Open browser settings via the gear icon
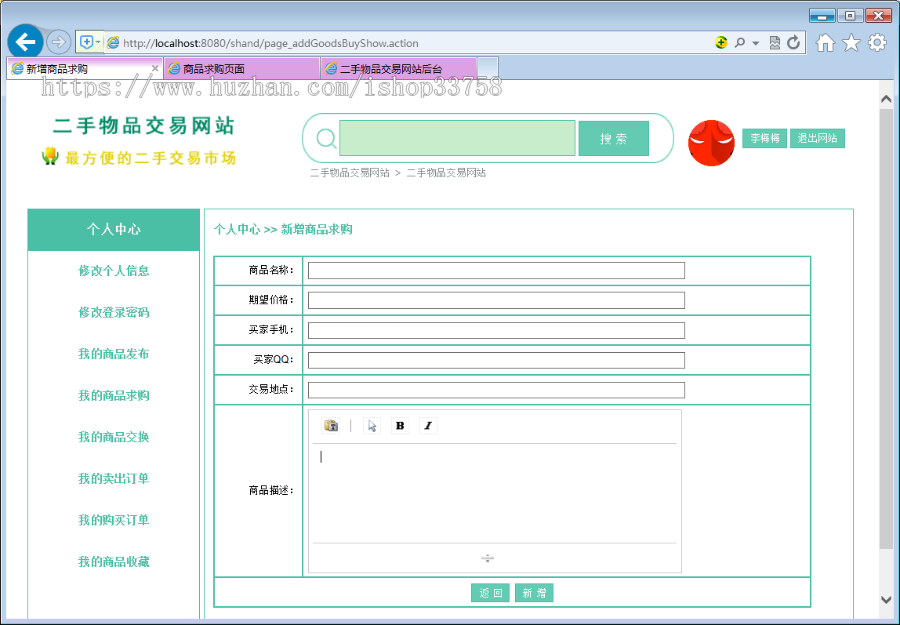Viewport: 900px width, 625px height. click(x=876, y=42)
